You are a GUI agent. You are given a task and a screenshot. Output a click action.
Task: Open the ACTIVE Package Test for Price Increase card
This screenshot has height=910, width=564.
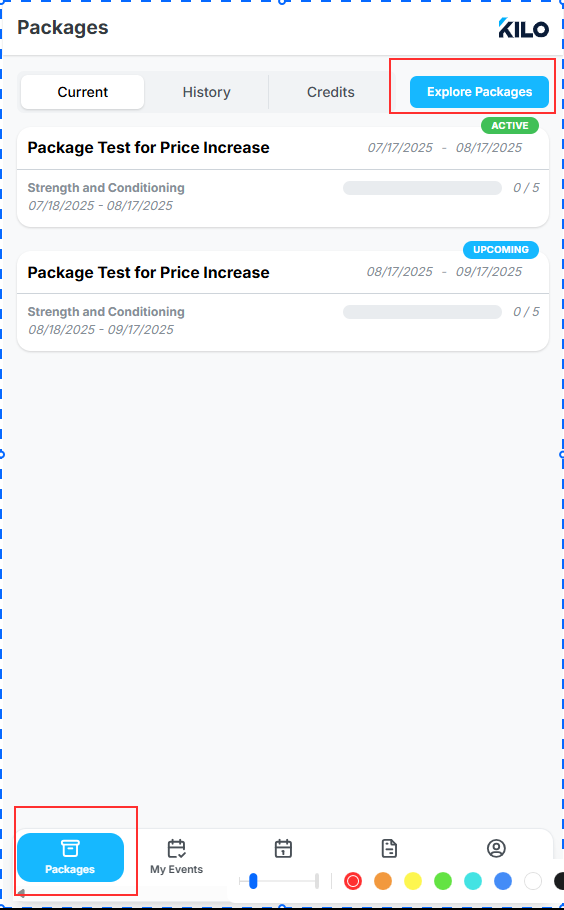click(x=283, y=177)
